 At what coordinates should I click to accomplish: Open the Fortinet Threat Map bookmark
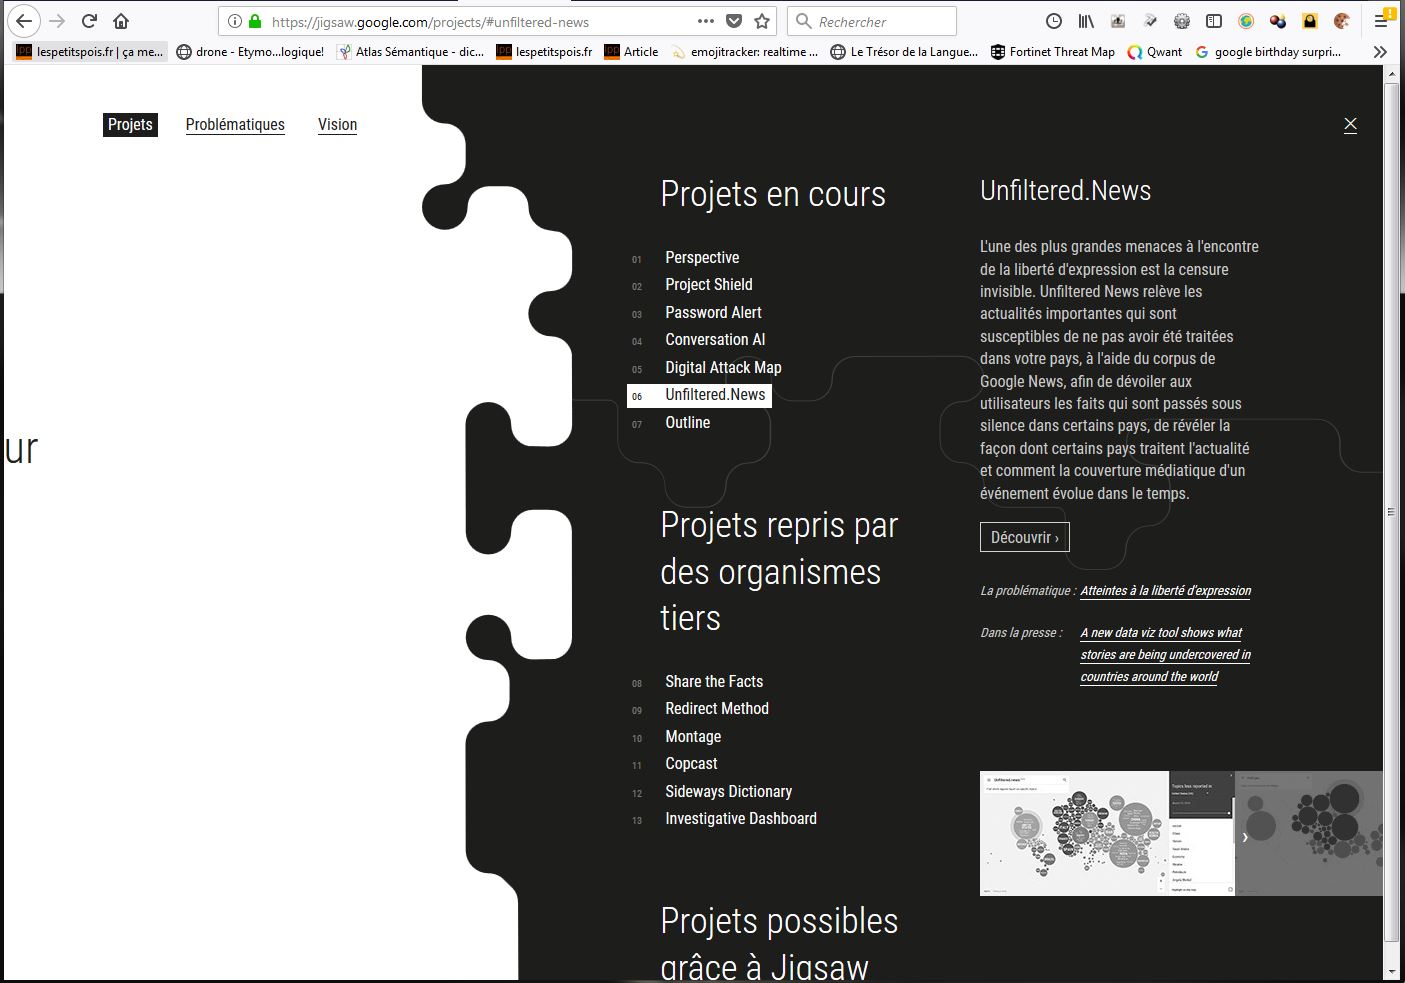click(1052, 52)
